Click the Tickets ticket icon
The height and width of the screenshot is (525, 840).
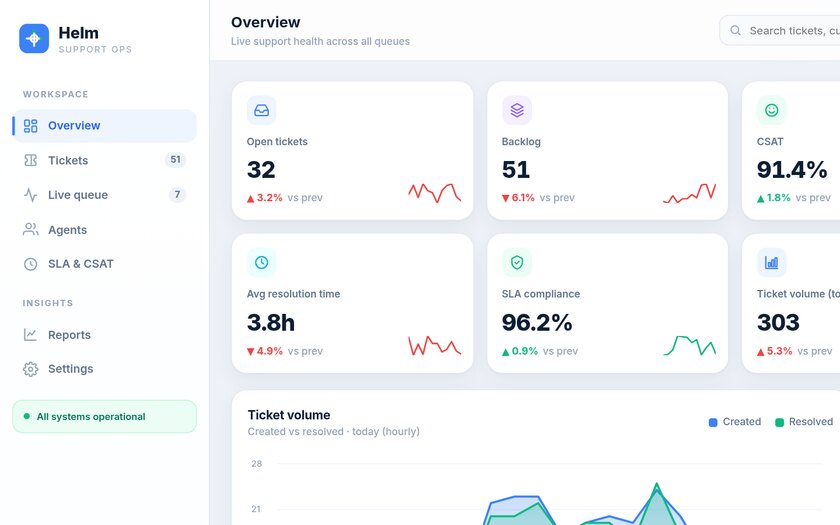pos(31,160)
